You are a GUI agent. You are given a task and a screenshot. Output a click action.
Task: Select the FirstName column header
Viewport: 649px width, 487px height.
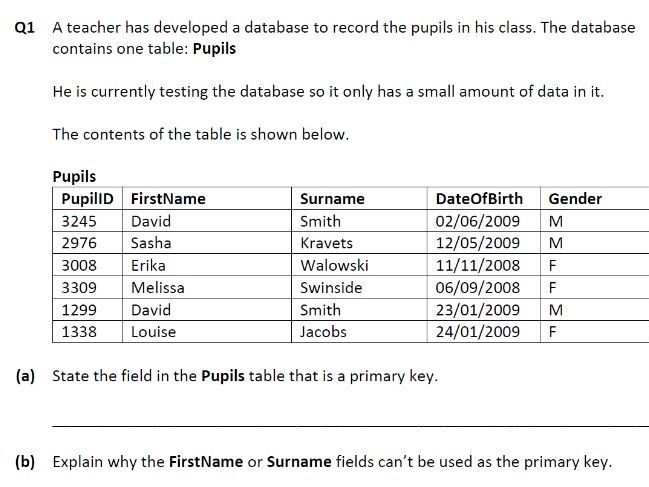168,199
